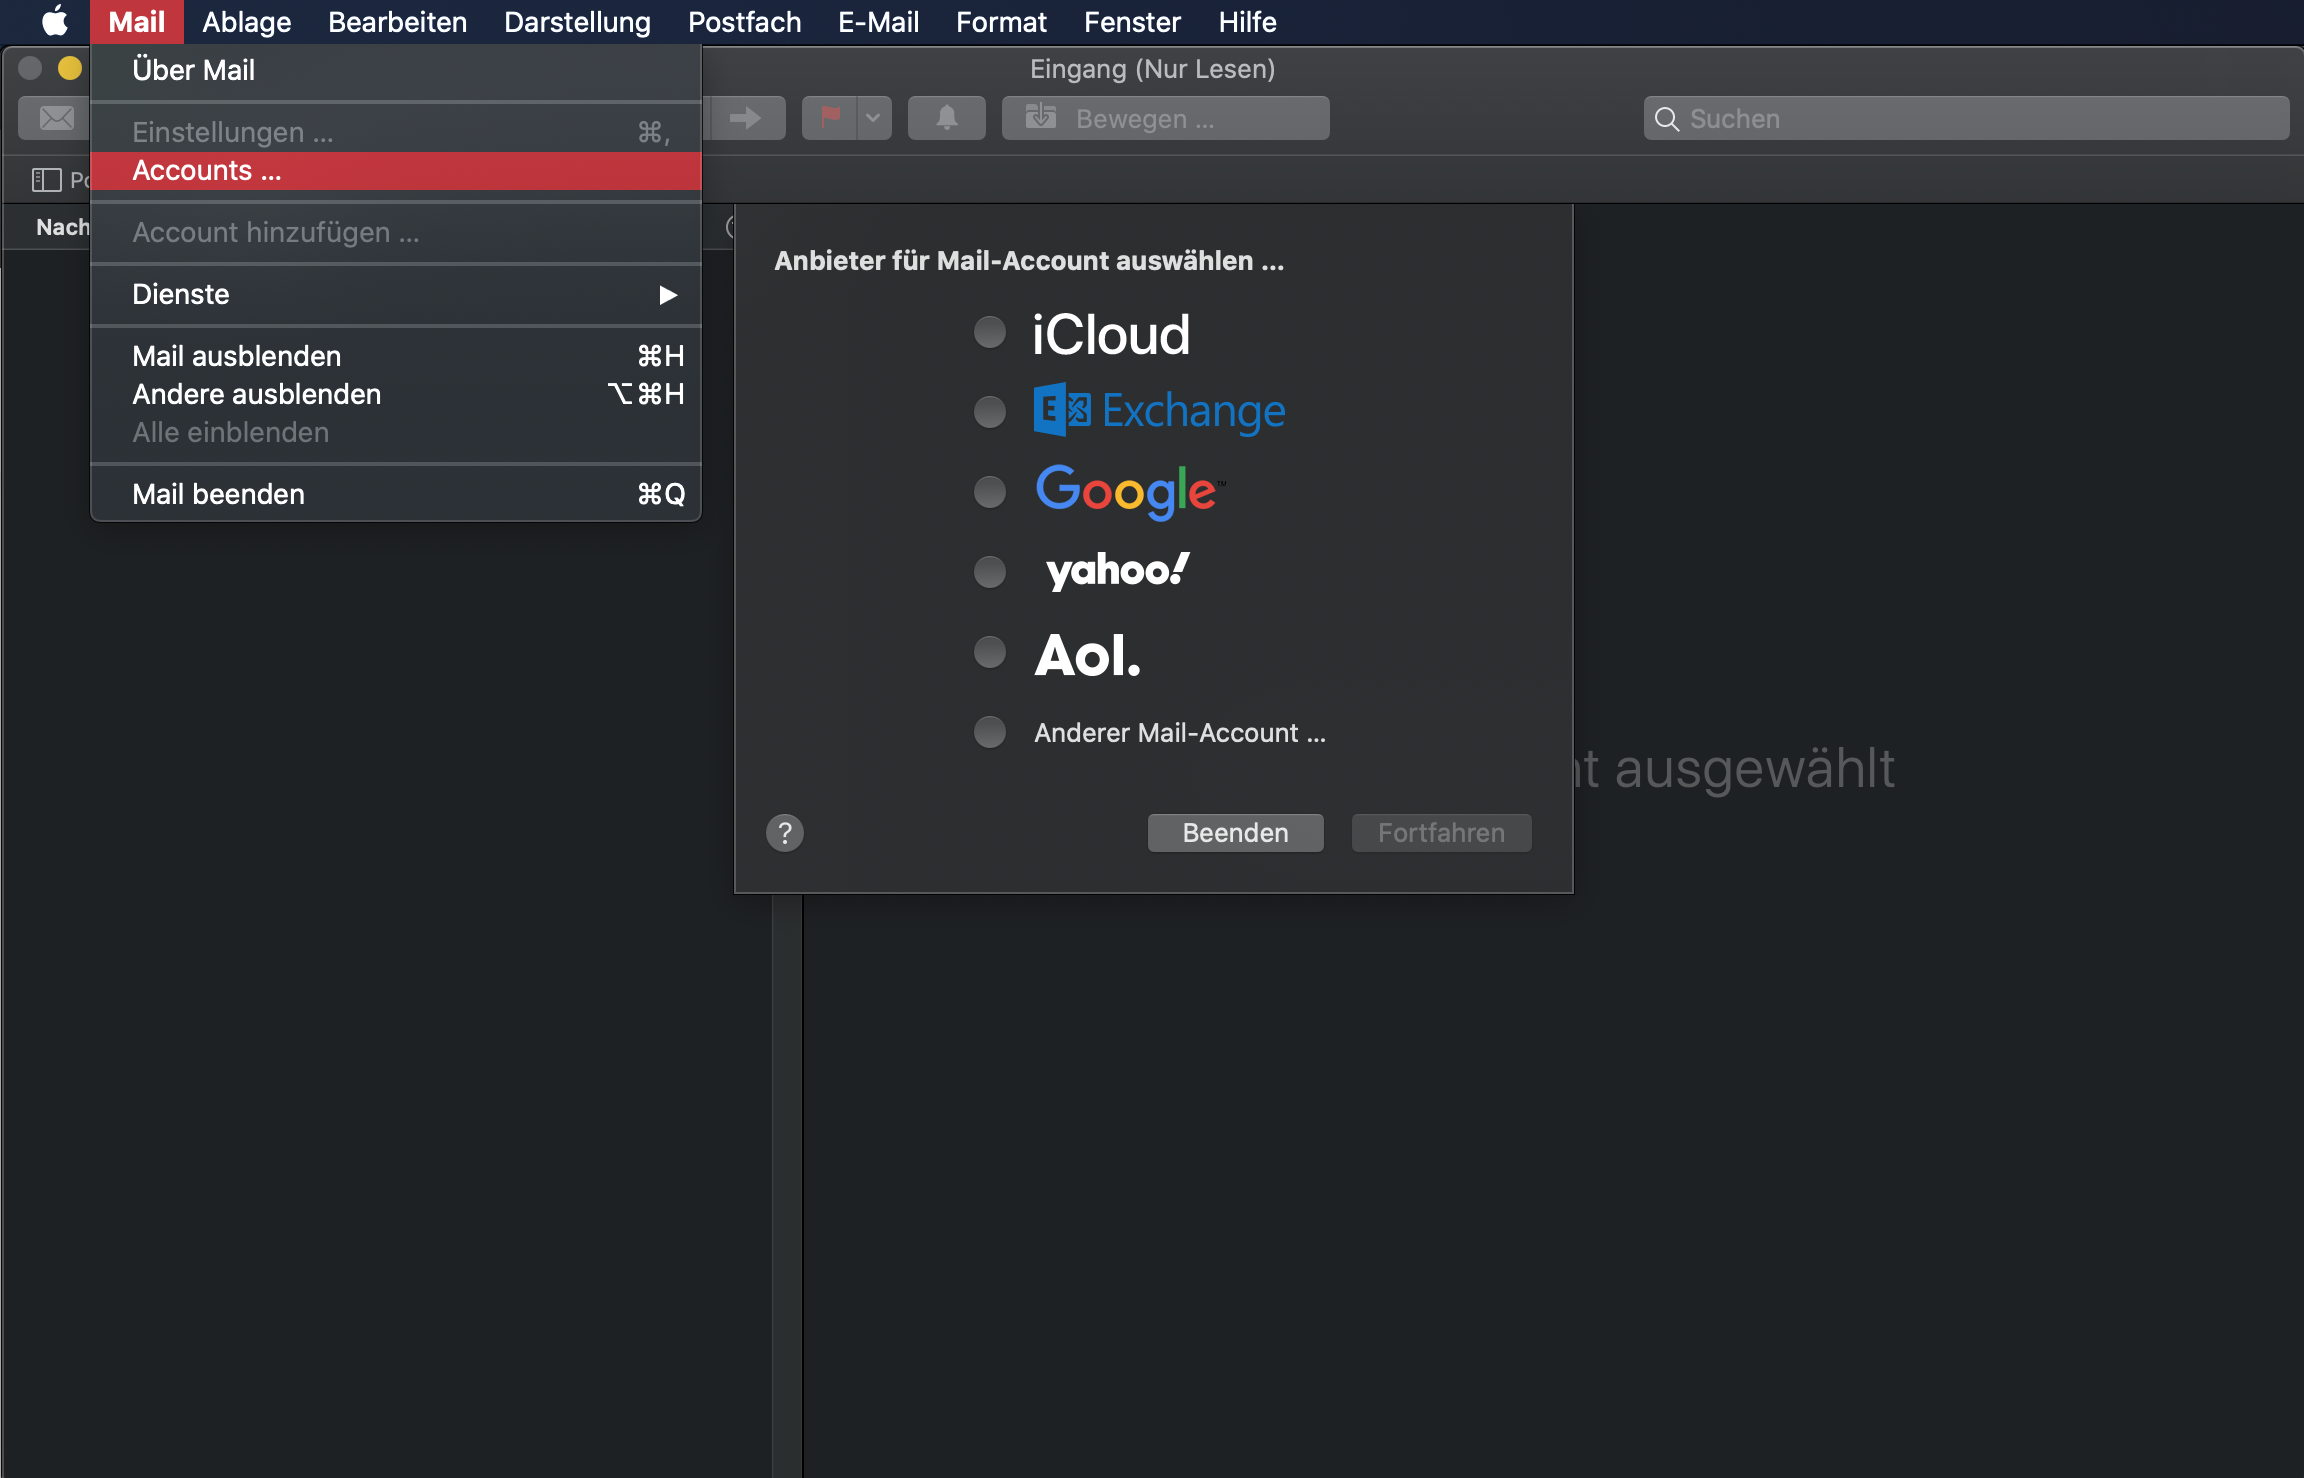Expand the flag color dropdown arrow

(x=873, y=118)
